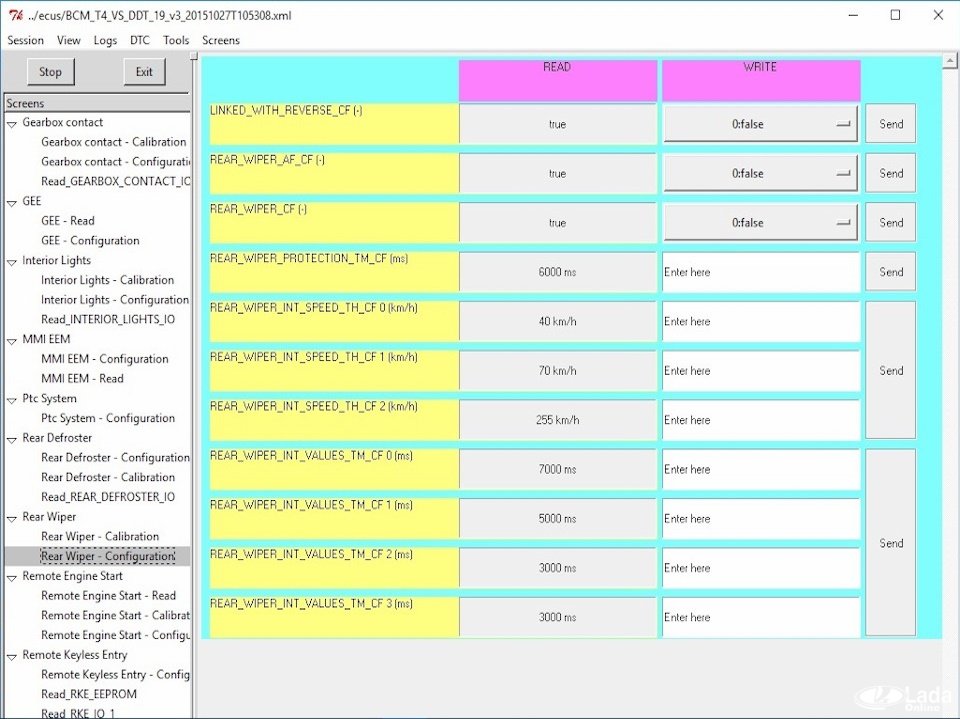Open the Session menu

(x=25, y=40)
